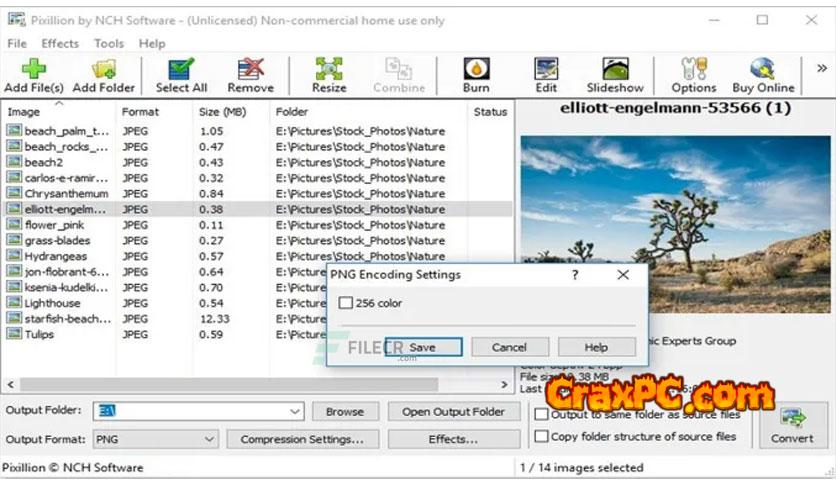Open the Tools menu
The width and height of the screenshot is (836, 484).
pos(109,44)
